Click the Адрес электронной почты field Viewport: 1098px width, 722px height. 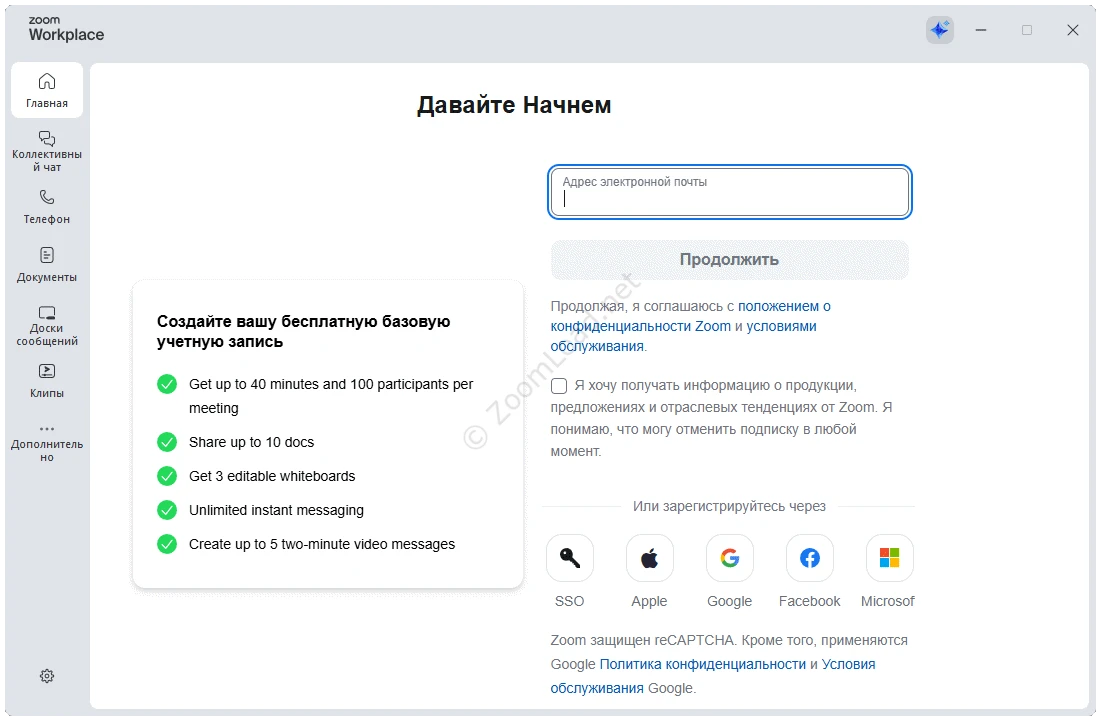pyautogui.click(x=730, y=192)
